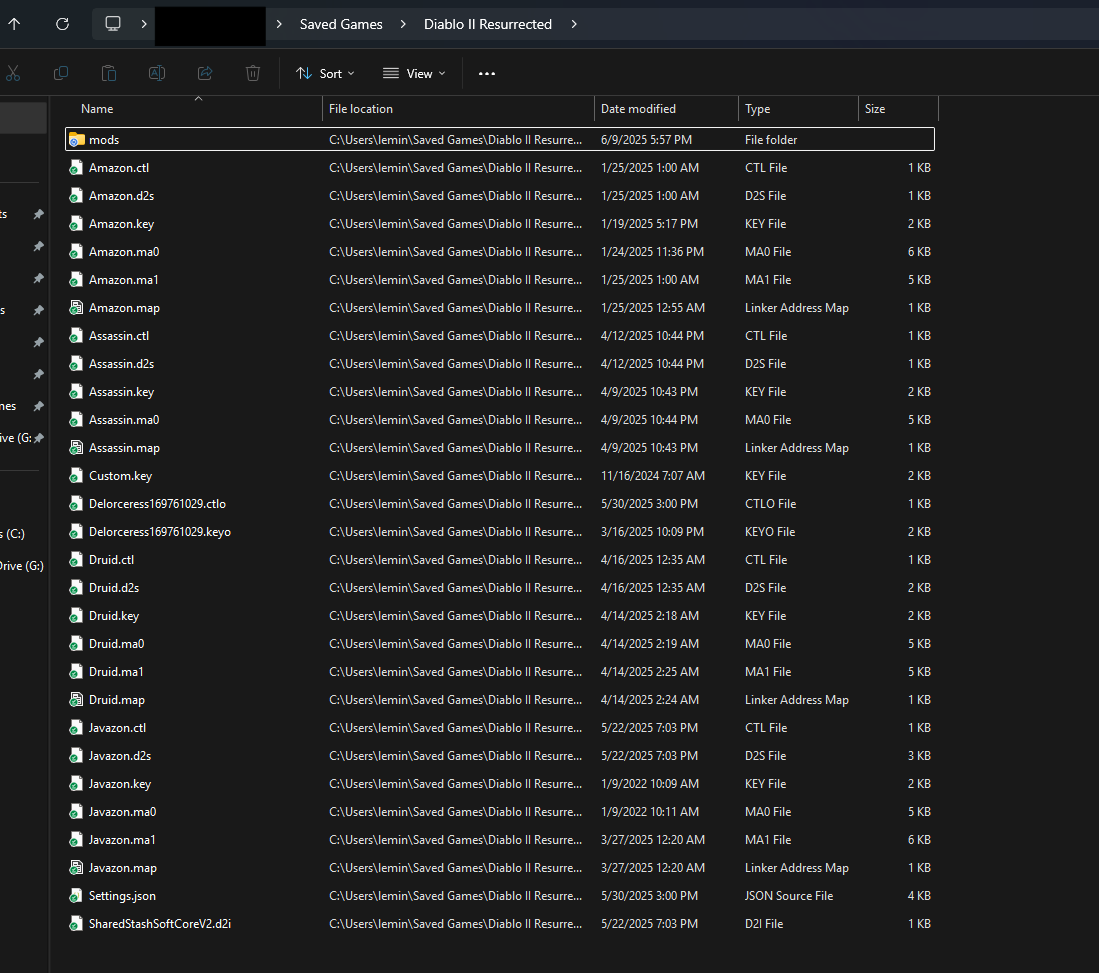
Task: Click the Javazon.map file icon
Action: point(76,868)
